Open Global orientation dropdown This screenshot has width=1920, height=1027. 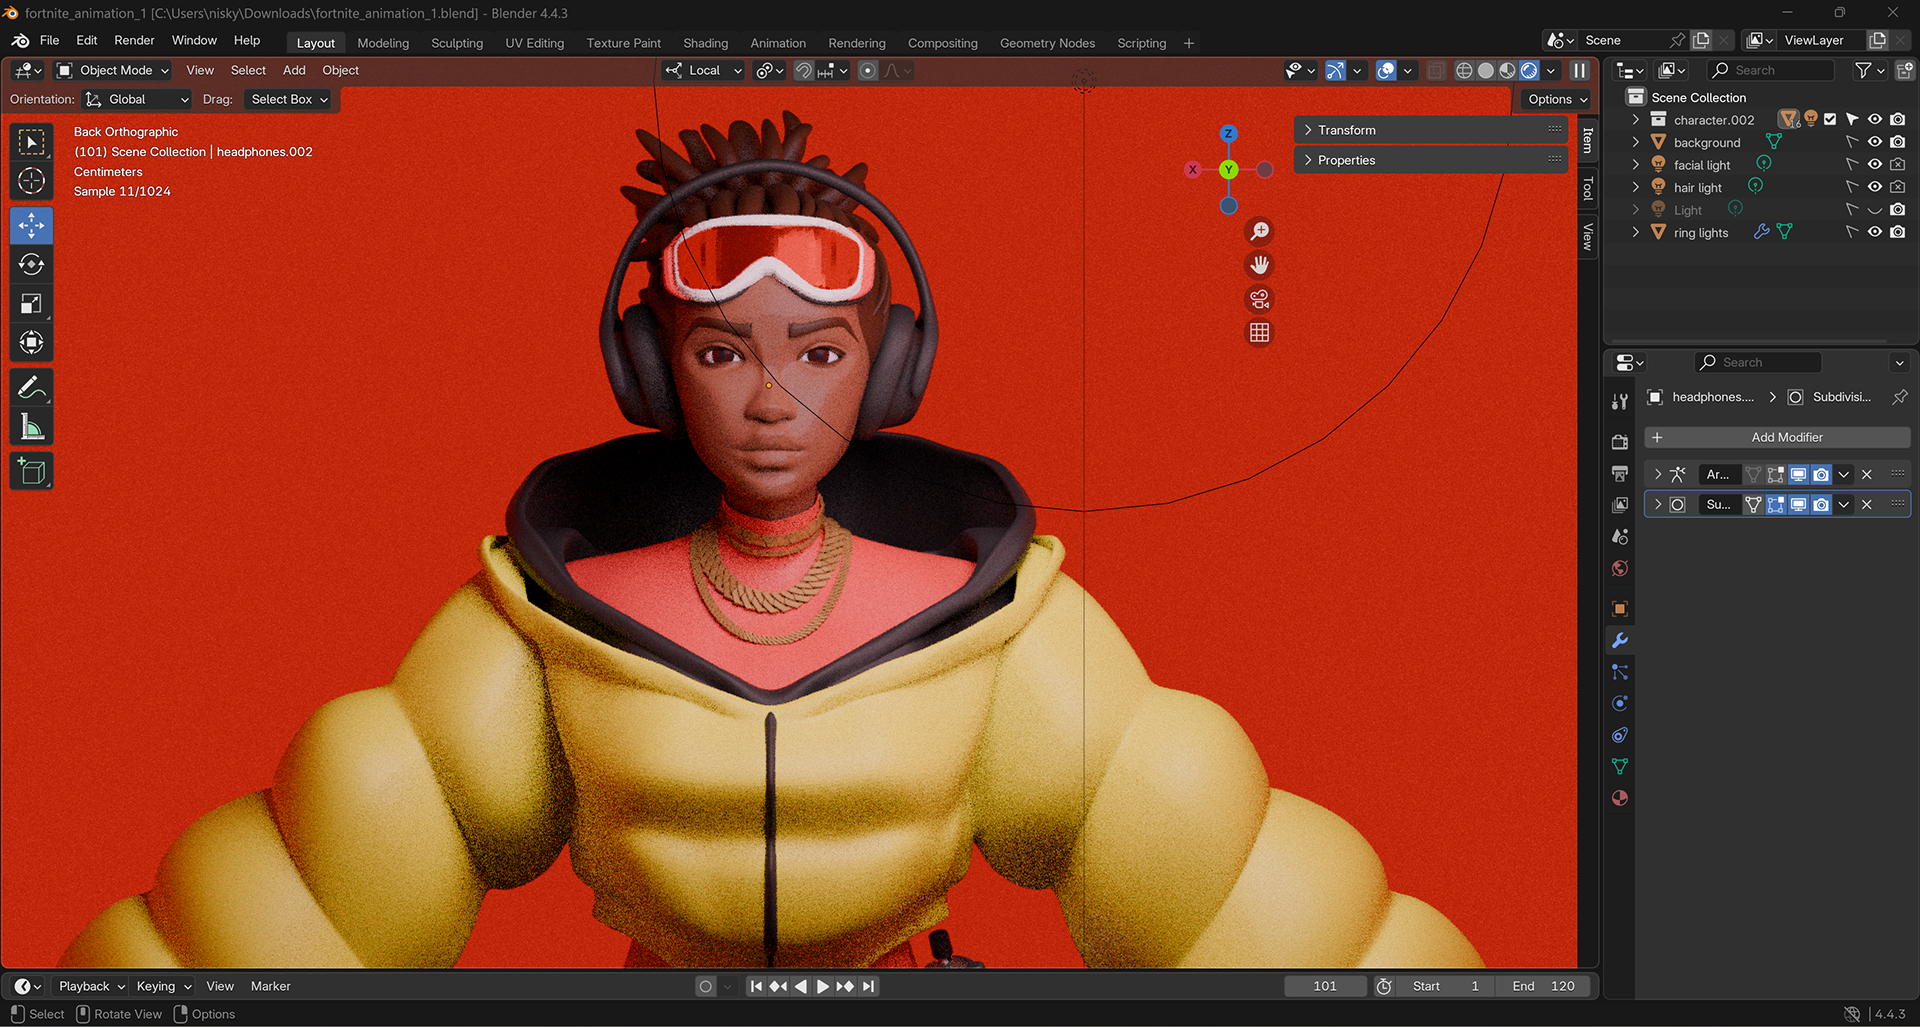[x=137, y=99]
